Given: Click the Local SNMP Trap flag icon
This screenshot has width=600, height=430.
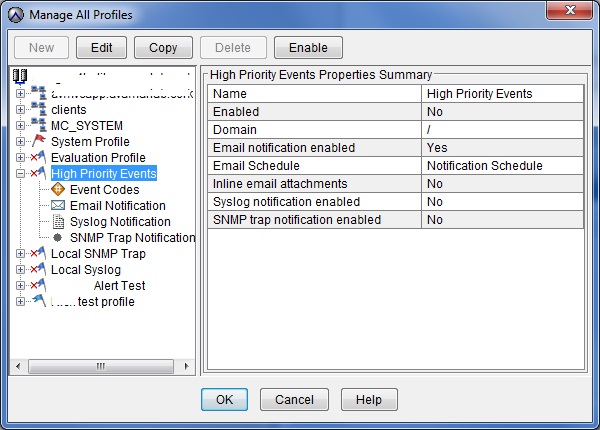Looking at the screenshot, I should point(38,253).
